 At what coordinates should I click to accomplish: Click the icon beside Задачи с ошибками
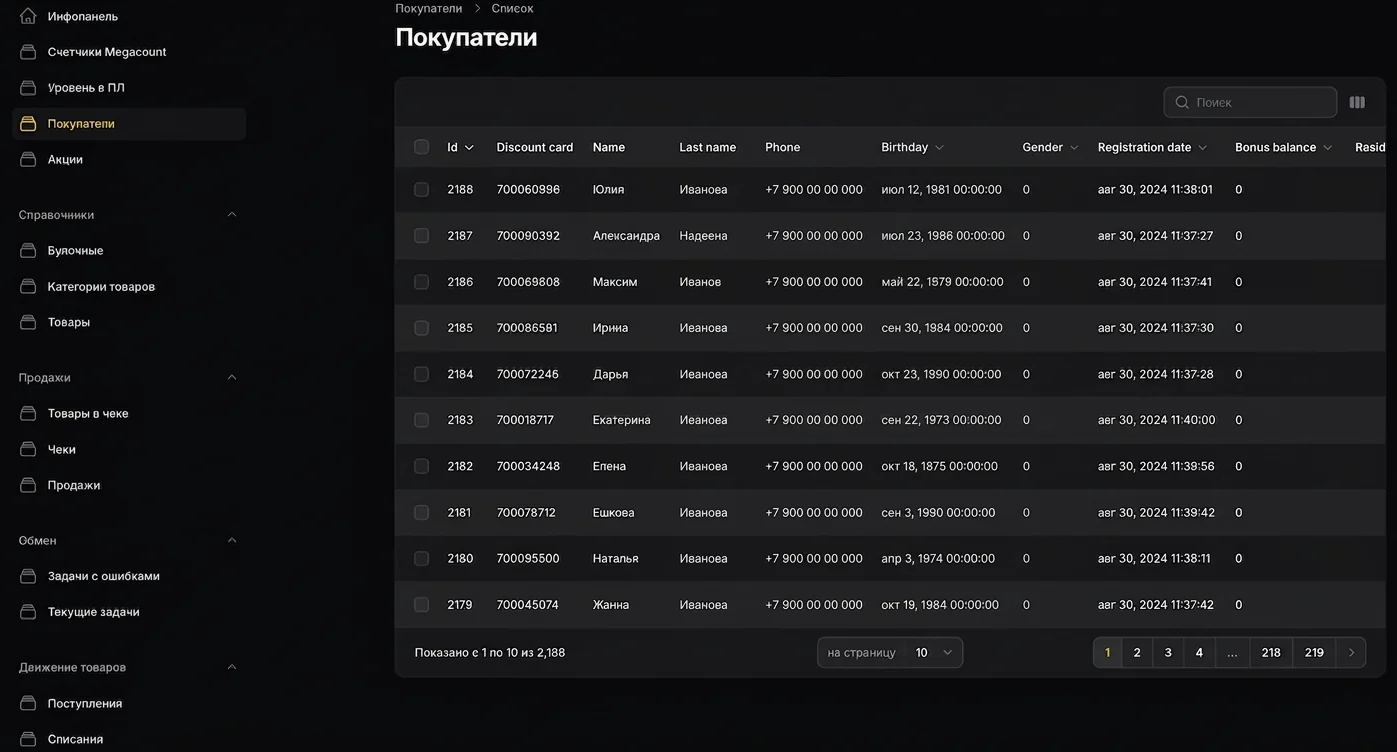[28, 576]
